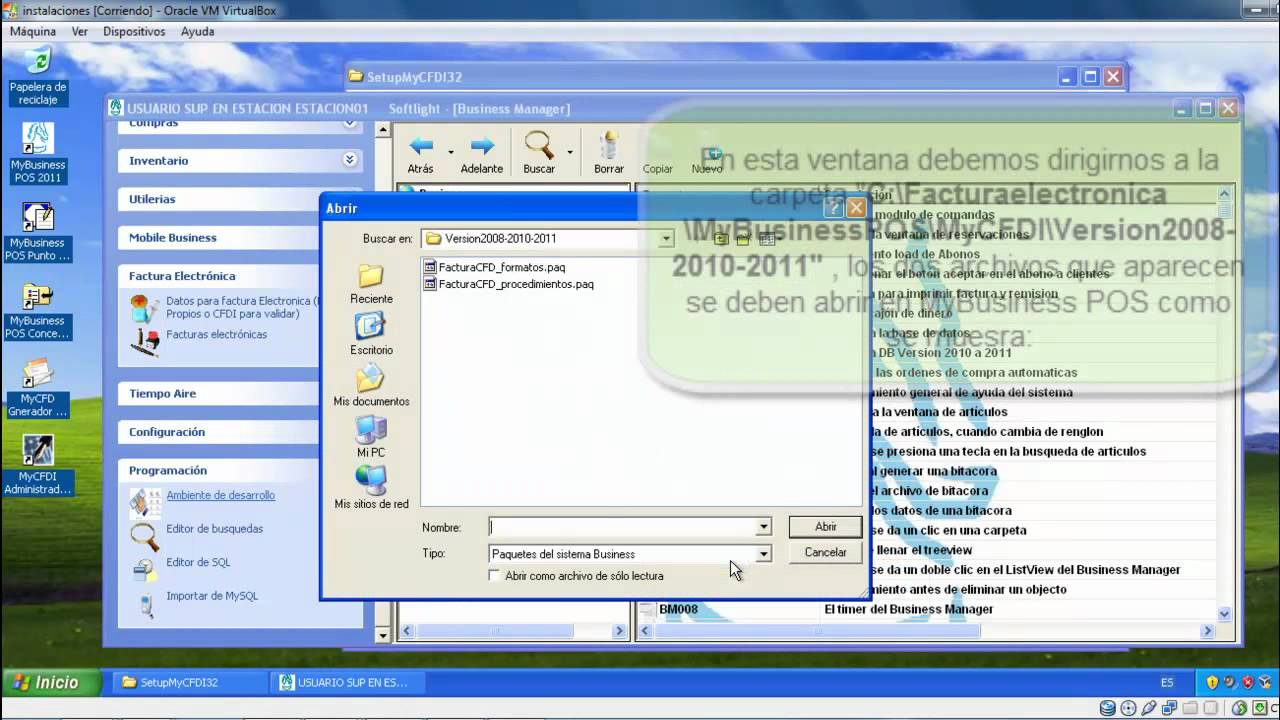Open the Nombre field dropdown arrow

[x=763, y=527]
